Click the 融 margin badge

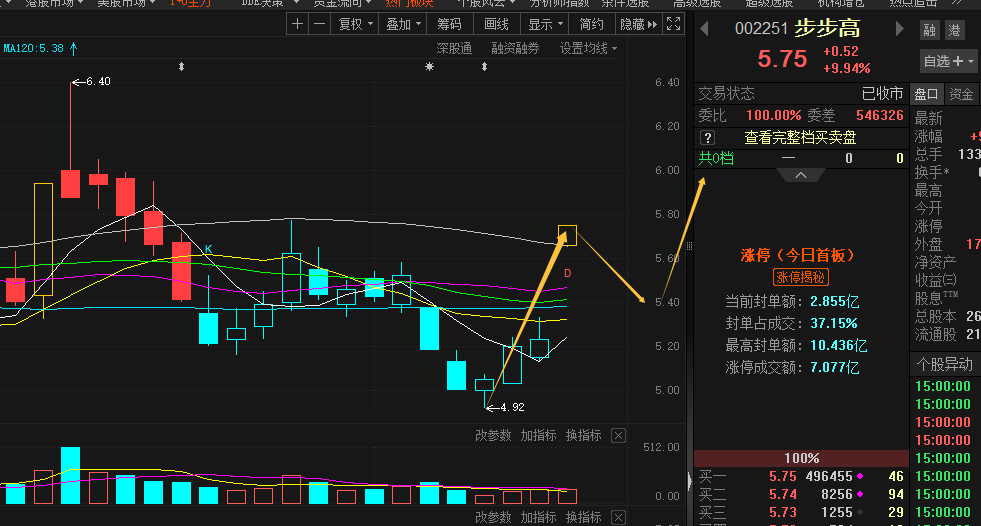click(930, 30)
